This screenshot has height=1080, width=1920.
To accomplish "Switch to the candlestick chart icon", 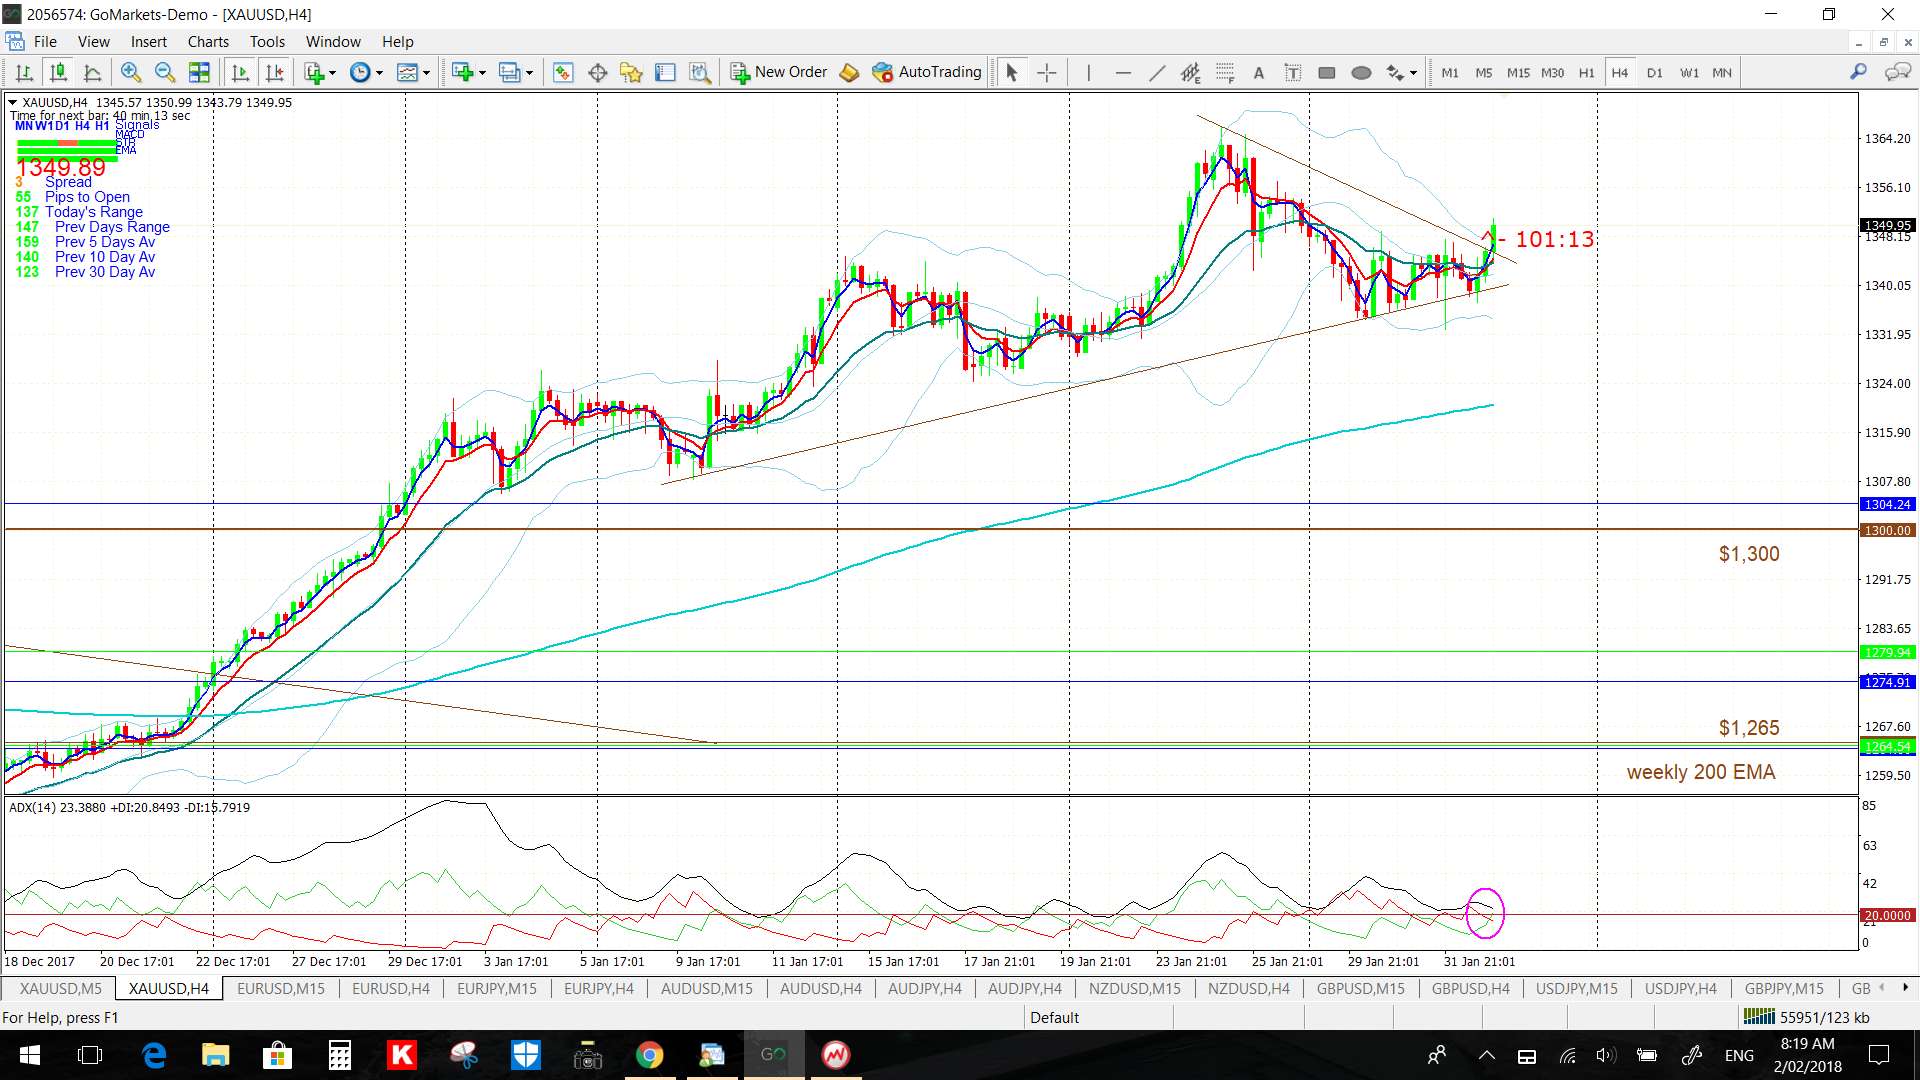I will click(58, 72).
